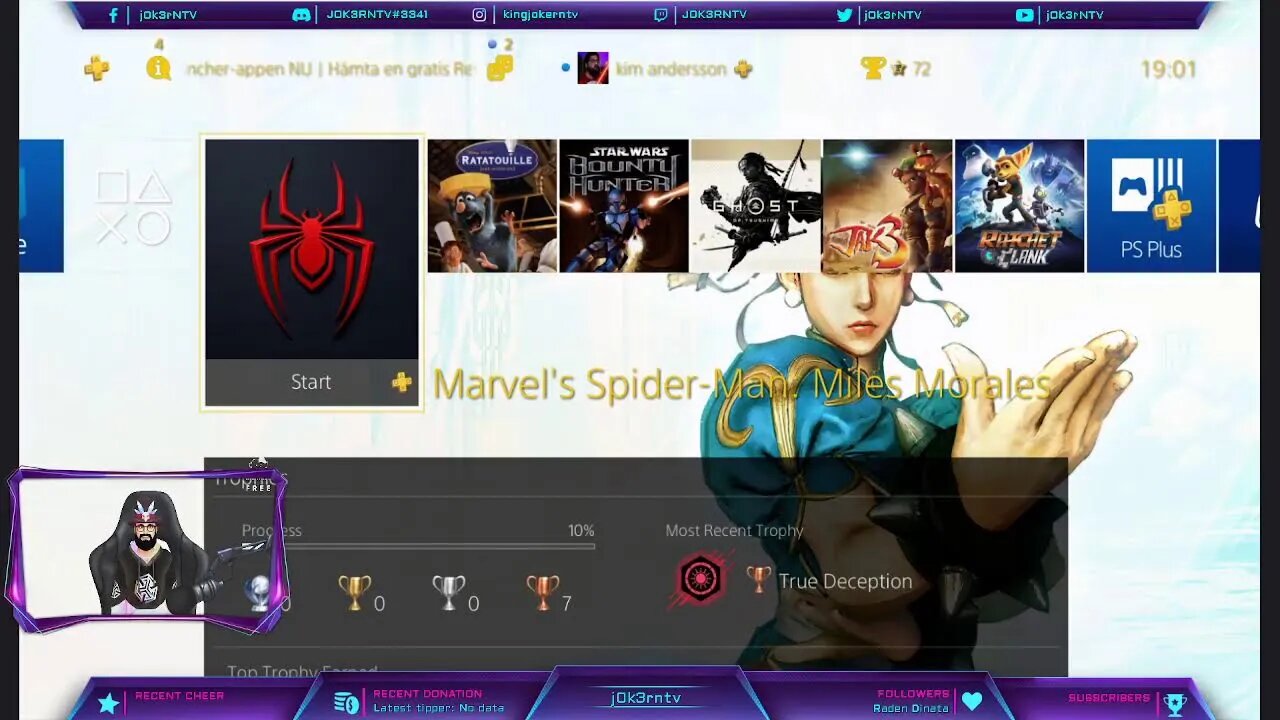Open the trophies cup icon in the top bar
1280x720 pixels.
tap(874, 68)
